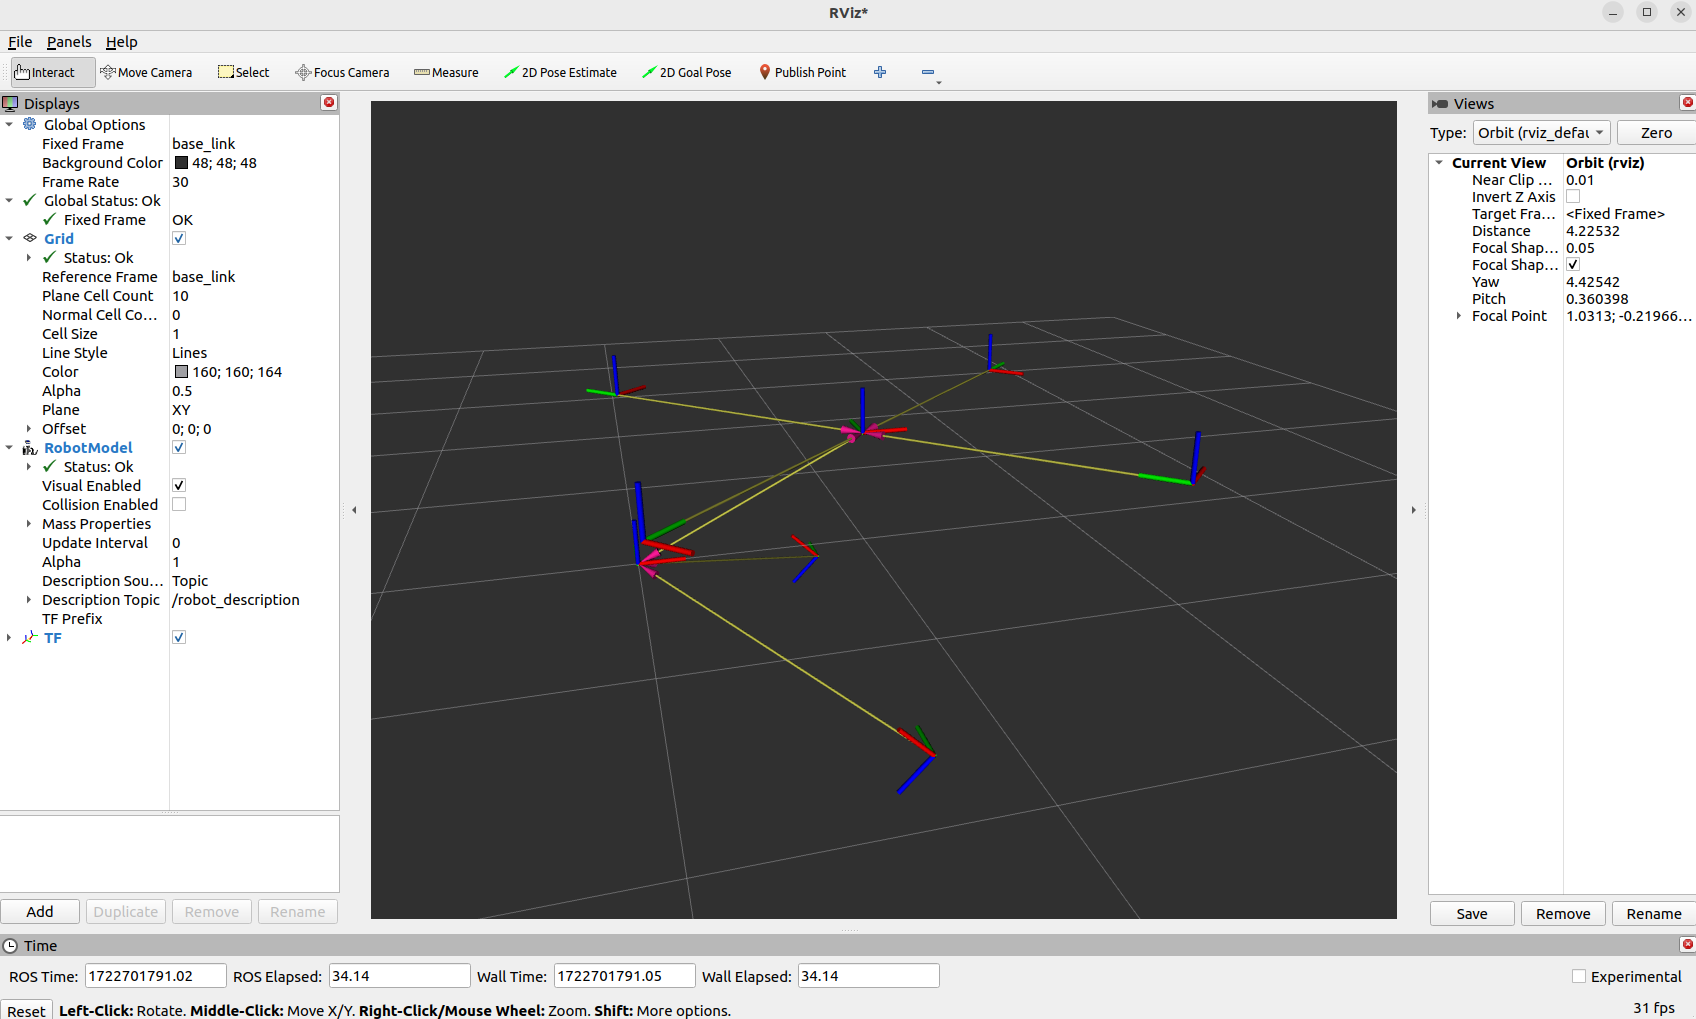Viewport: 1696px width, 1019px height.
Task: Open the view Type dropdown
Action: pos(1541,133)
